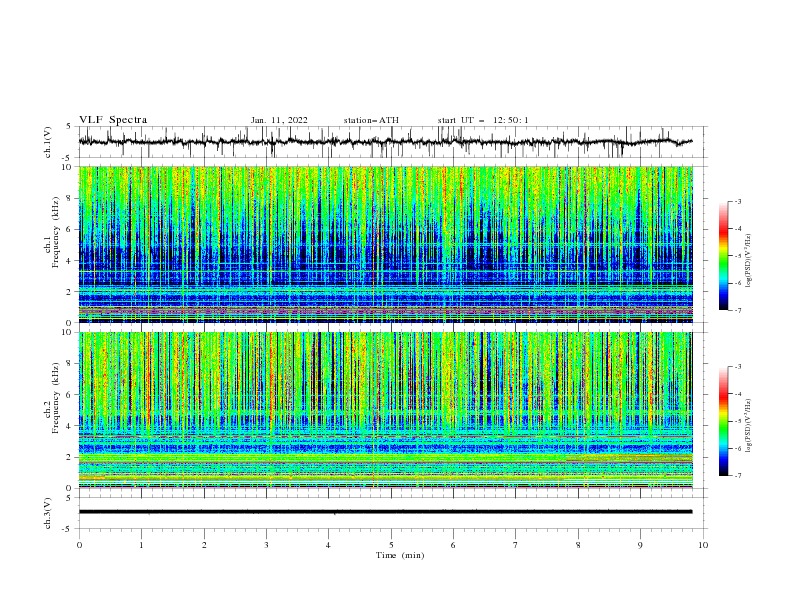Click the "station=ATH" header label
Image resolution: width=792 pixels, height=612 pixels.
point(371,120)
